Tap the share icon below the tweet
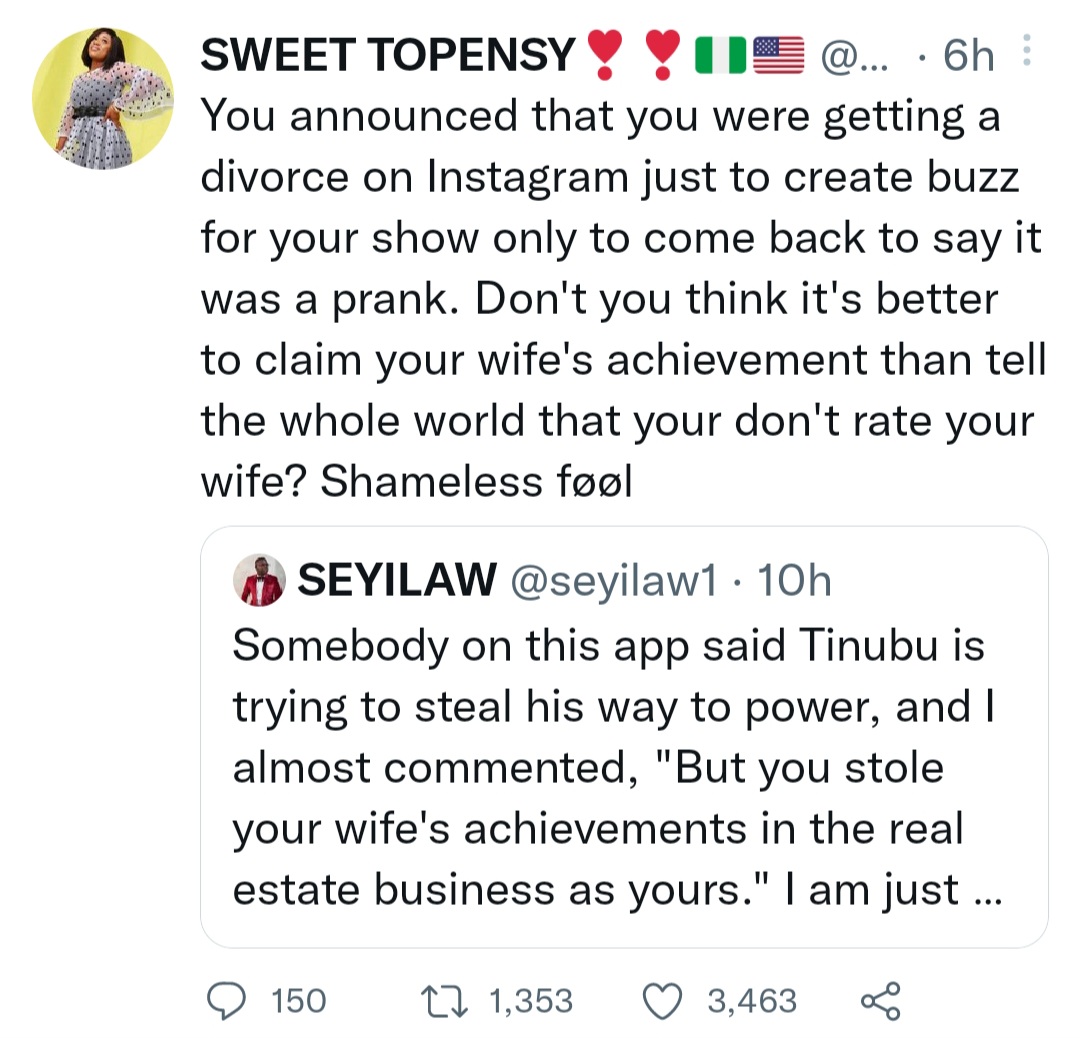This screenshot has width=1080, height=1038. [x=880, y=1000]
